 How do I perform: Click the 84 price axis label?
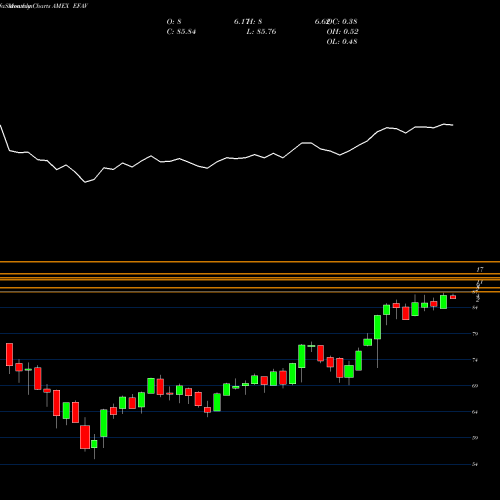pyautogui.click(x=475, y=307)
